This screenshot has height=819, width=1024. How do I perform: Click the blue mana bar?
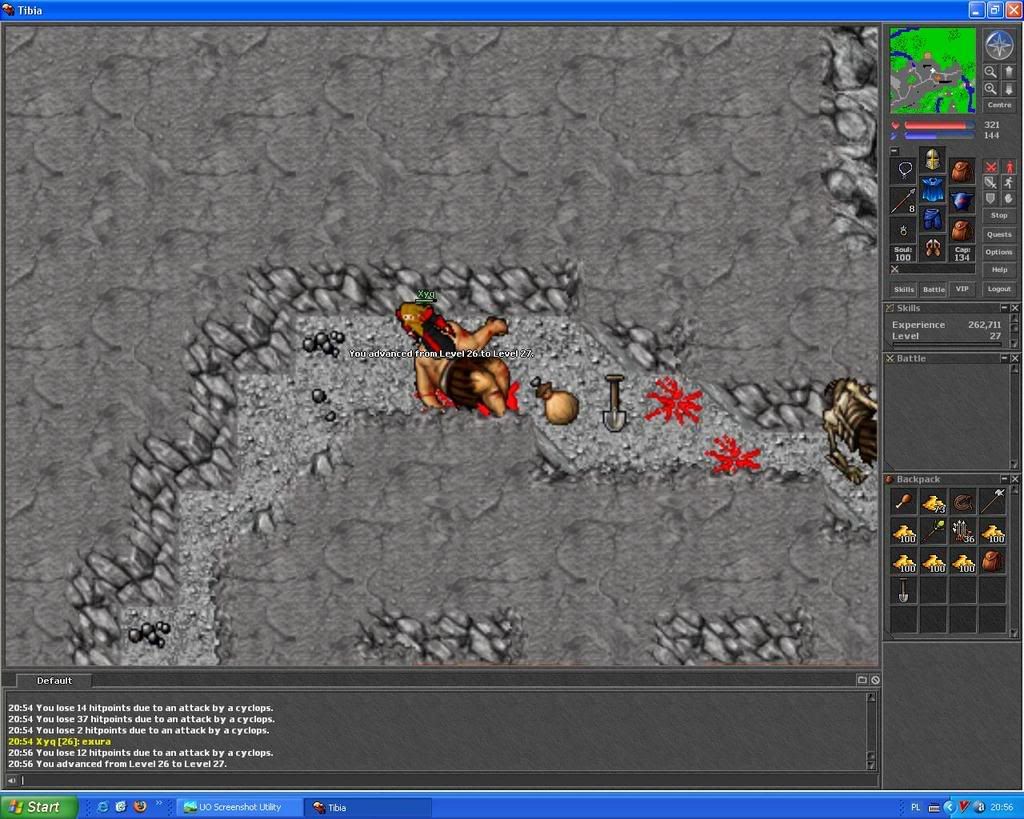pos(939,135)
